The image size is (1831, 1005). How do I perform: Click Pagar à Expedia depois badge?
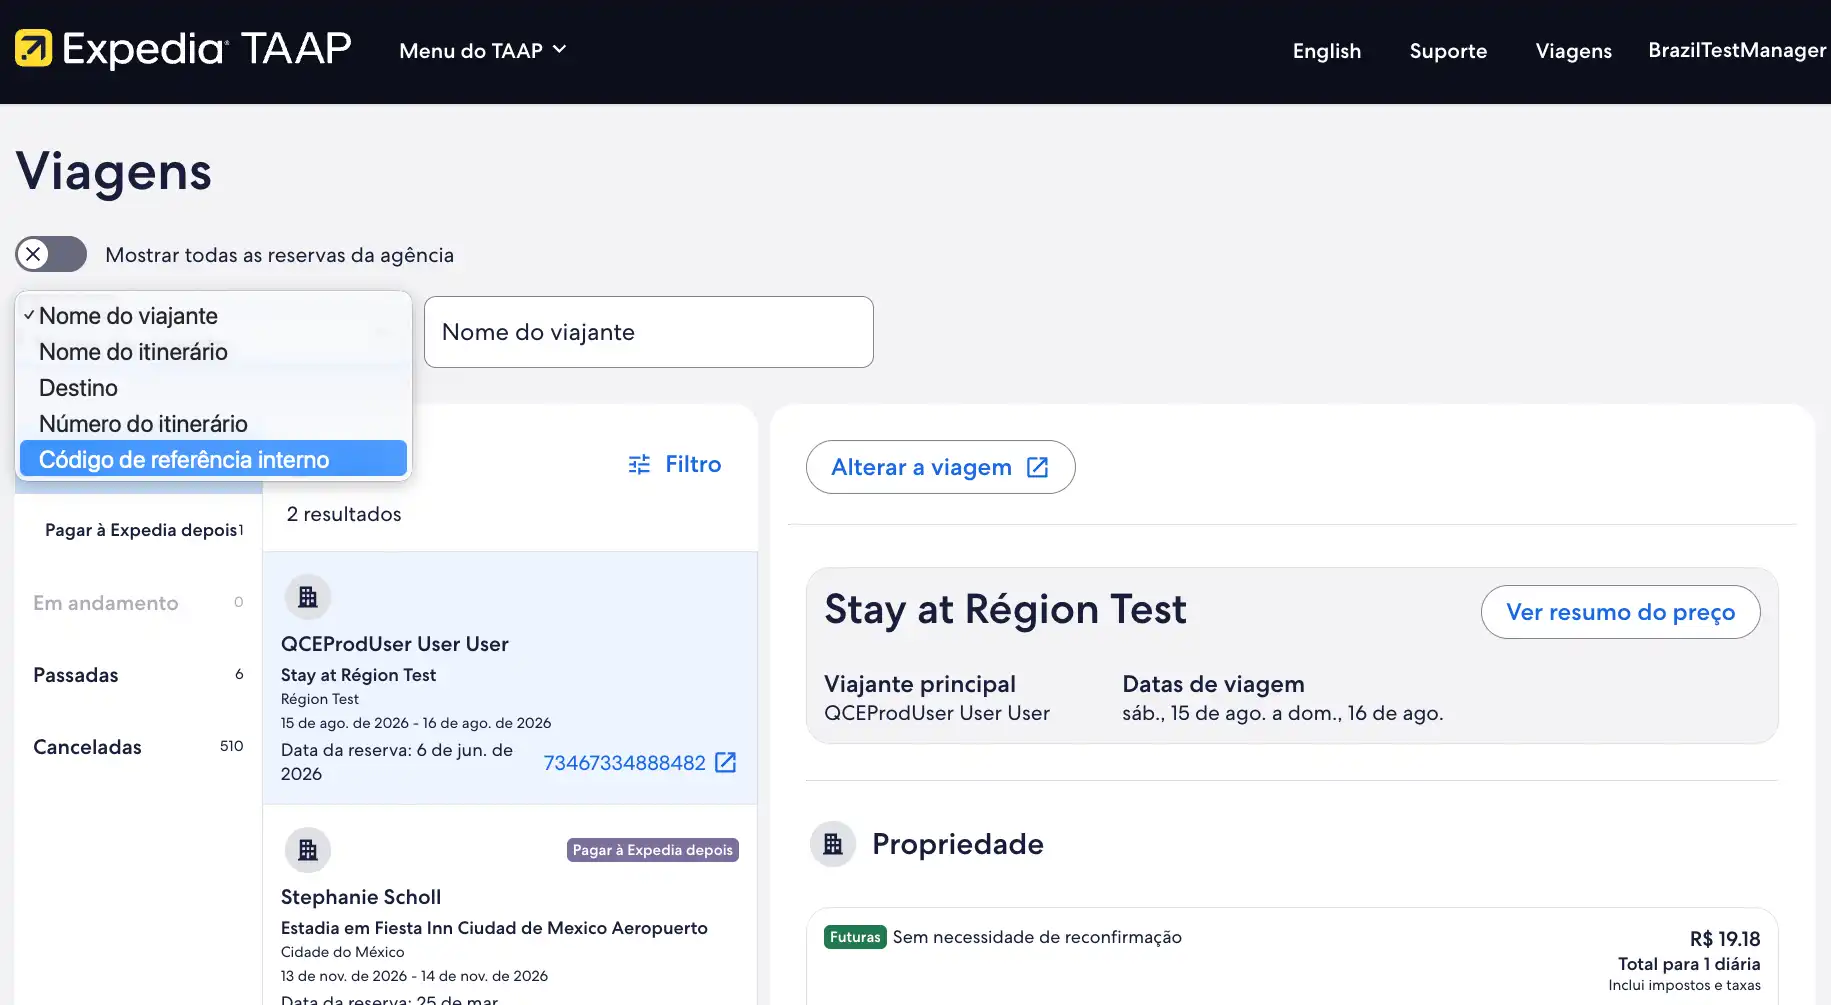[653, 850]
